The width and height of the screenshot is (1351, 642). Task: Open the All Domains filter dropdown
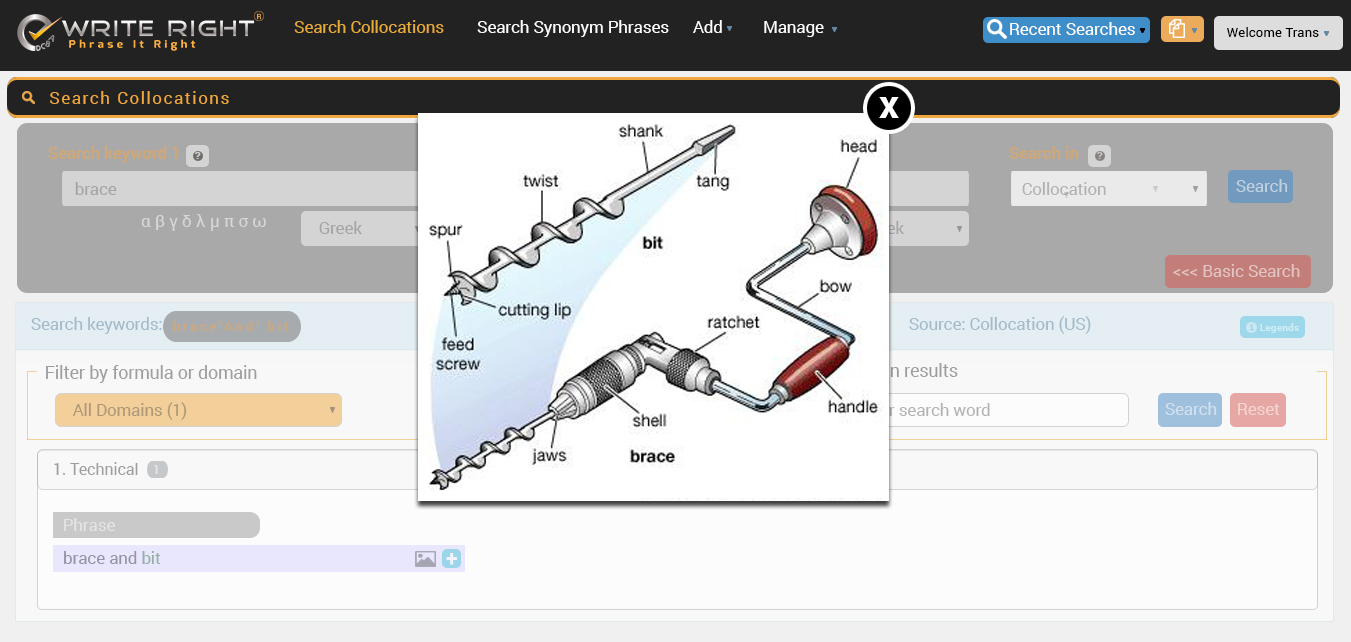point(198,410)
